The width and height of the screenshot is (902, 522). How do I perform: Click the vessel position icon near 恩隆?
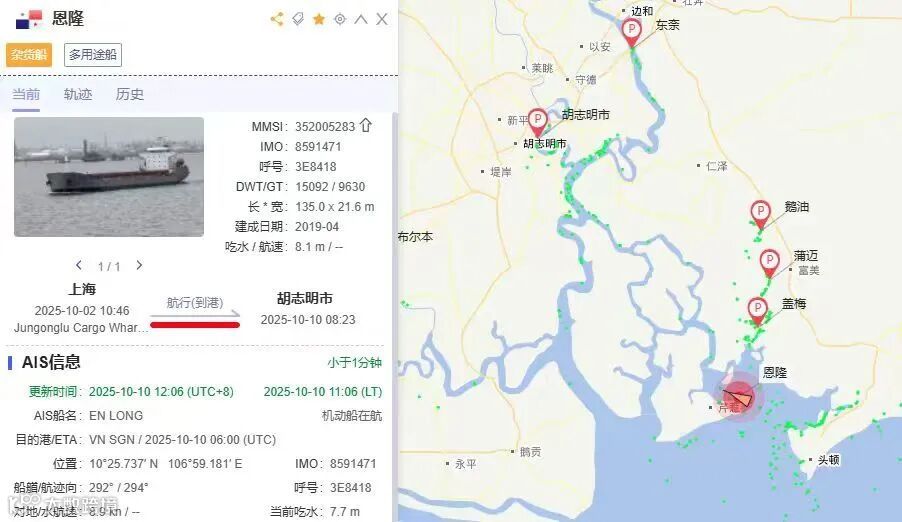[x=738, y=397]
